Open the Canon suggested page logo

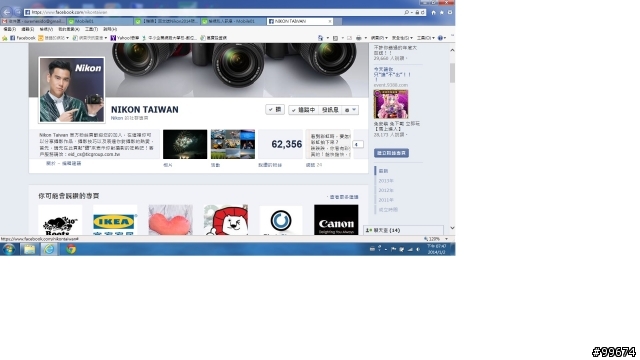click(x=336, y=220)
